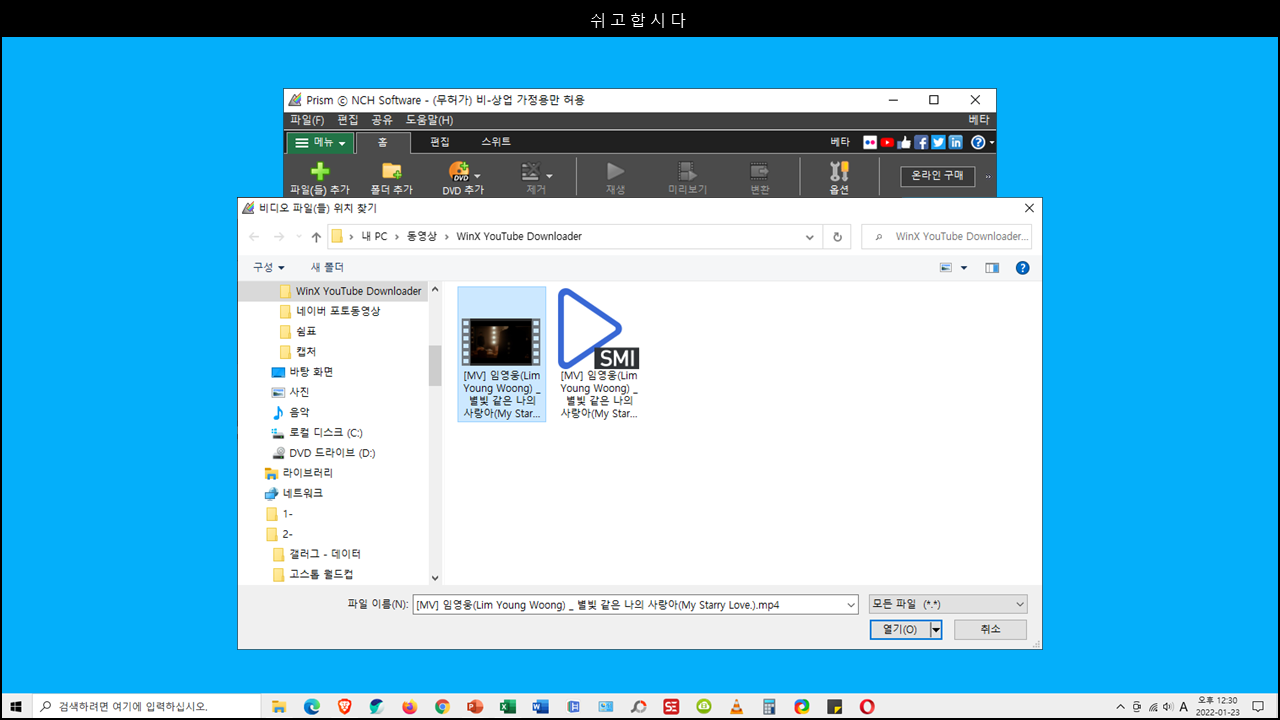Click the 새 폴더 new folder button
1280x720 pixels.
point(327,267)
